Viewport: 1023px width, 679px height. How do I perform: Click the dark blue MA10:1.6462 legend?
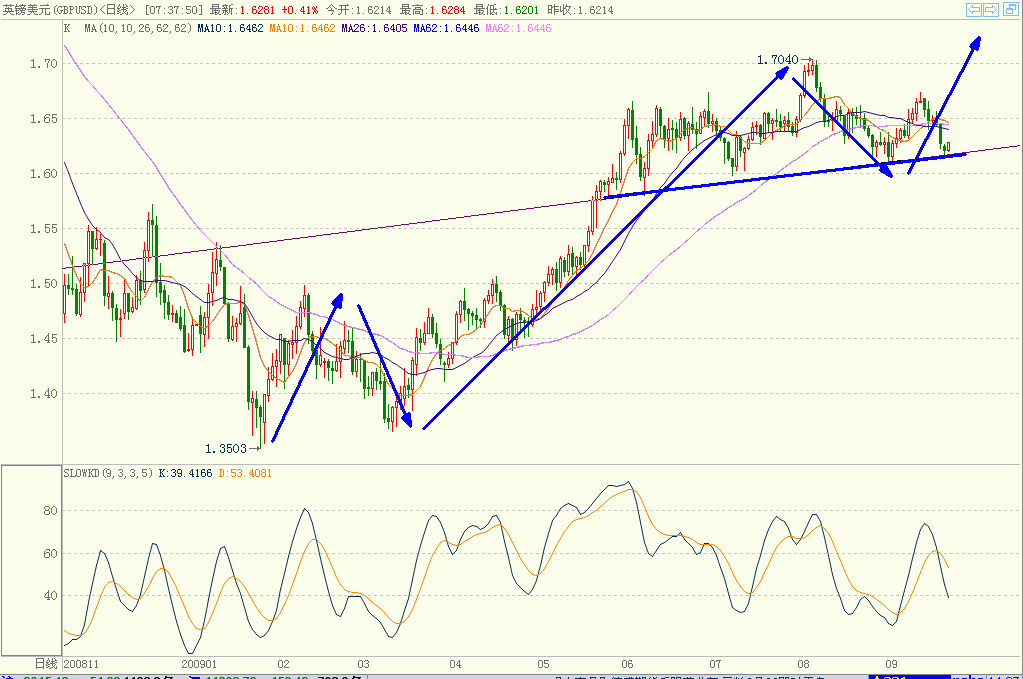point(230,28)
